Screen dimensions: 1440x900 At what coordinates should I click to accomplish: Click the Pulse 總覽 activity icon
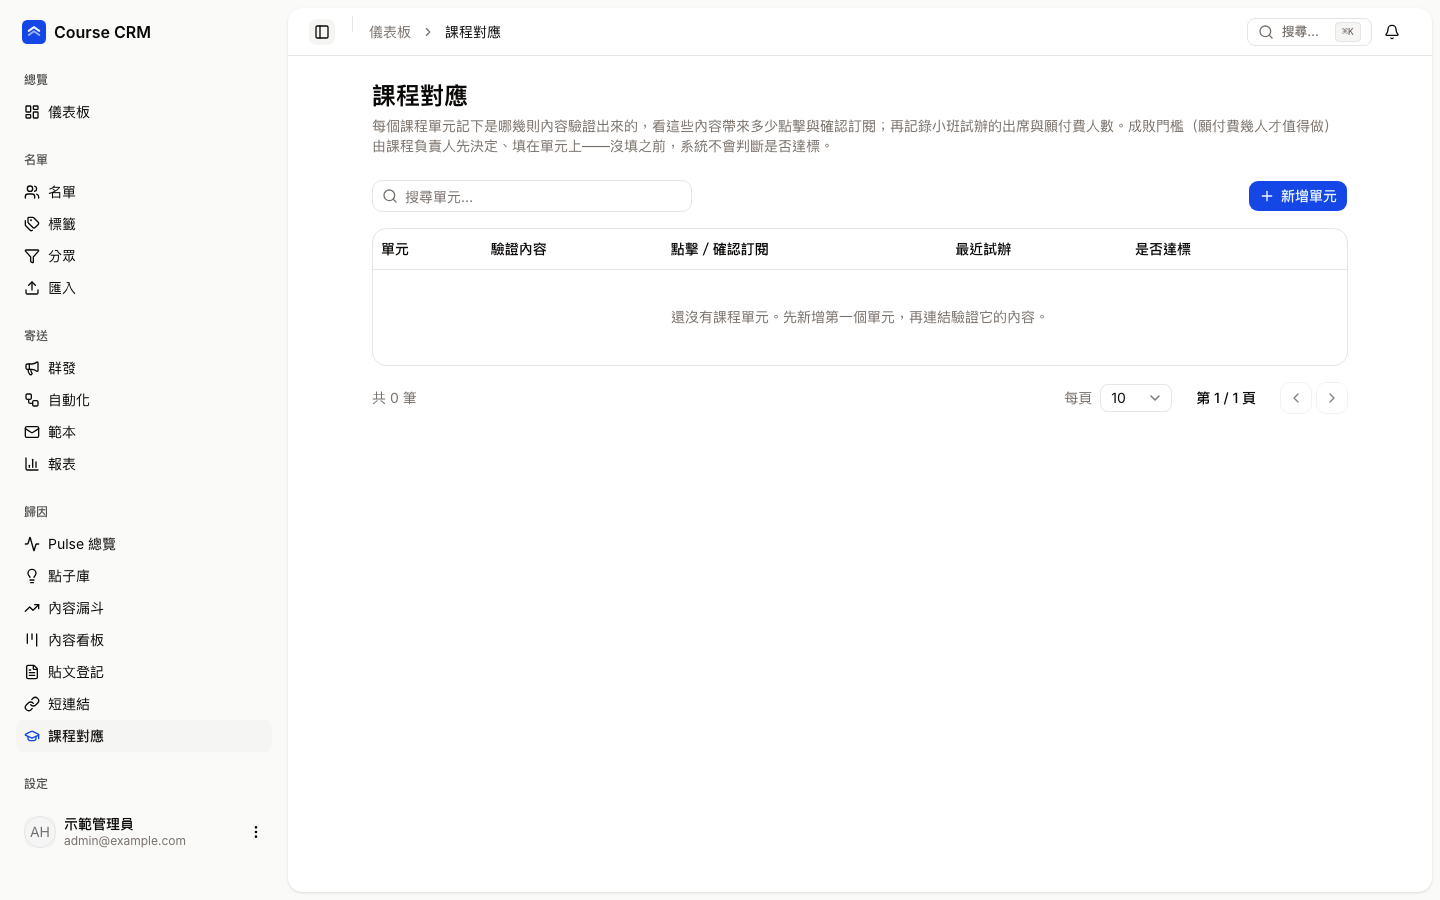32,544
